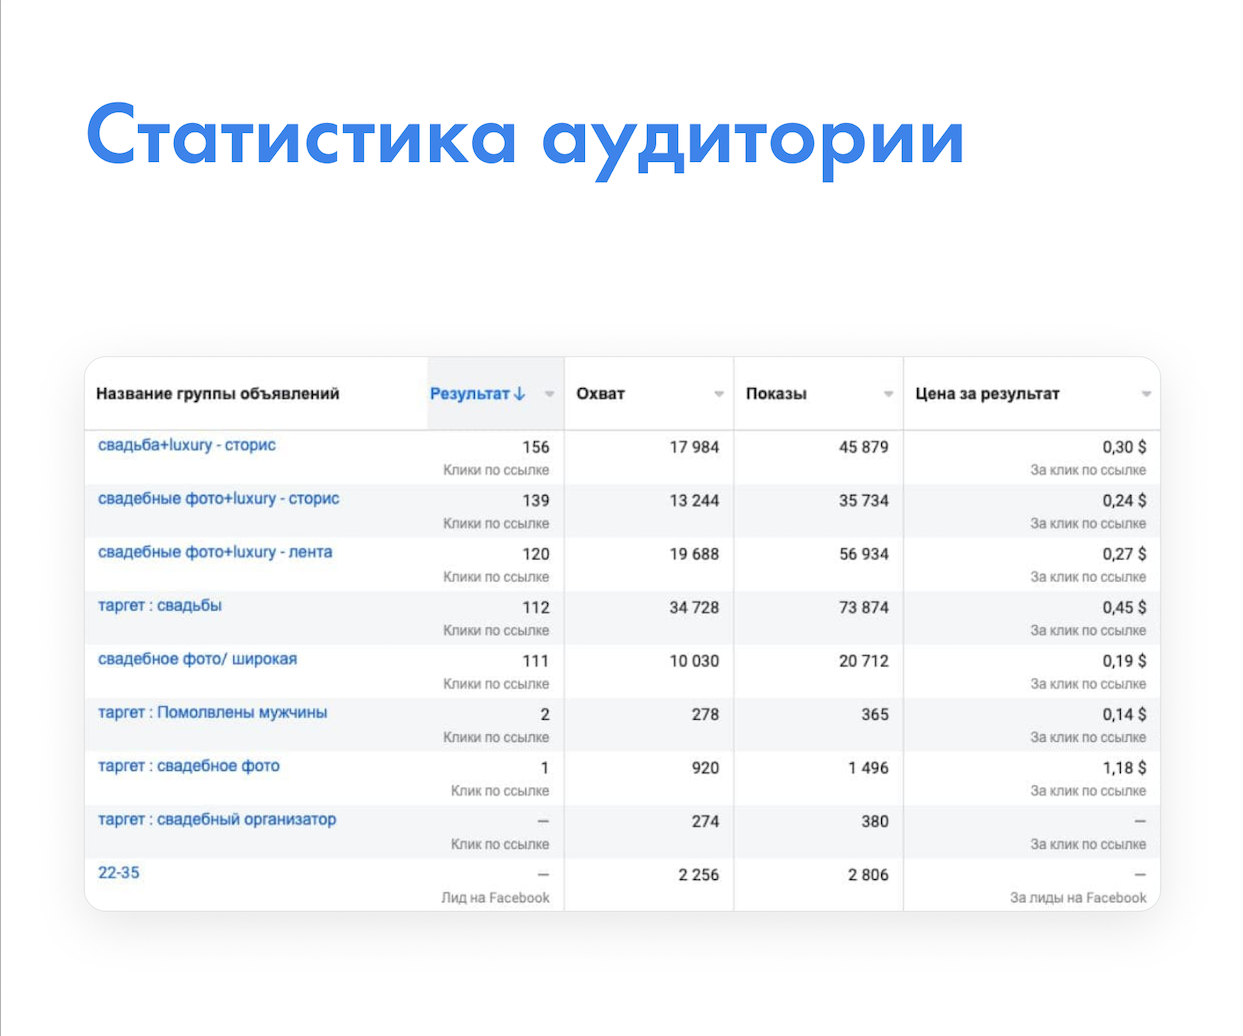Open the таргет : свадьбы ad set
The width and height of the screenshot is (1243, 1036).
(160, 605)
